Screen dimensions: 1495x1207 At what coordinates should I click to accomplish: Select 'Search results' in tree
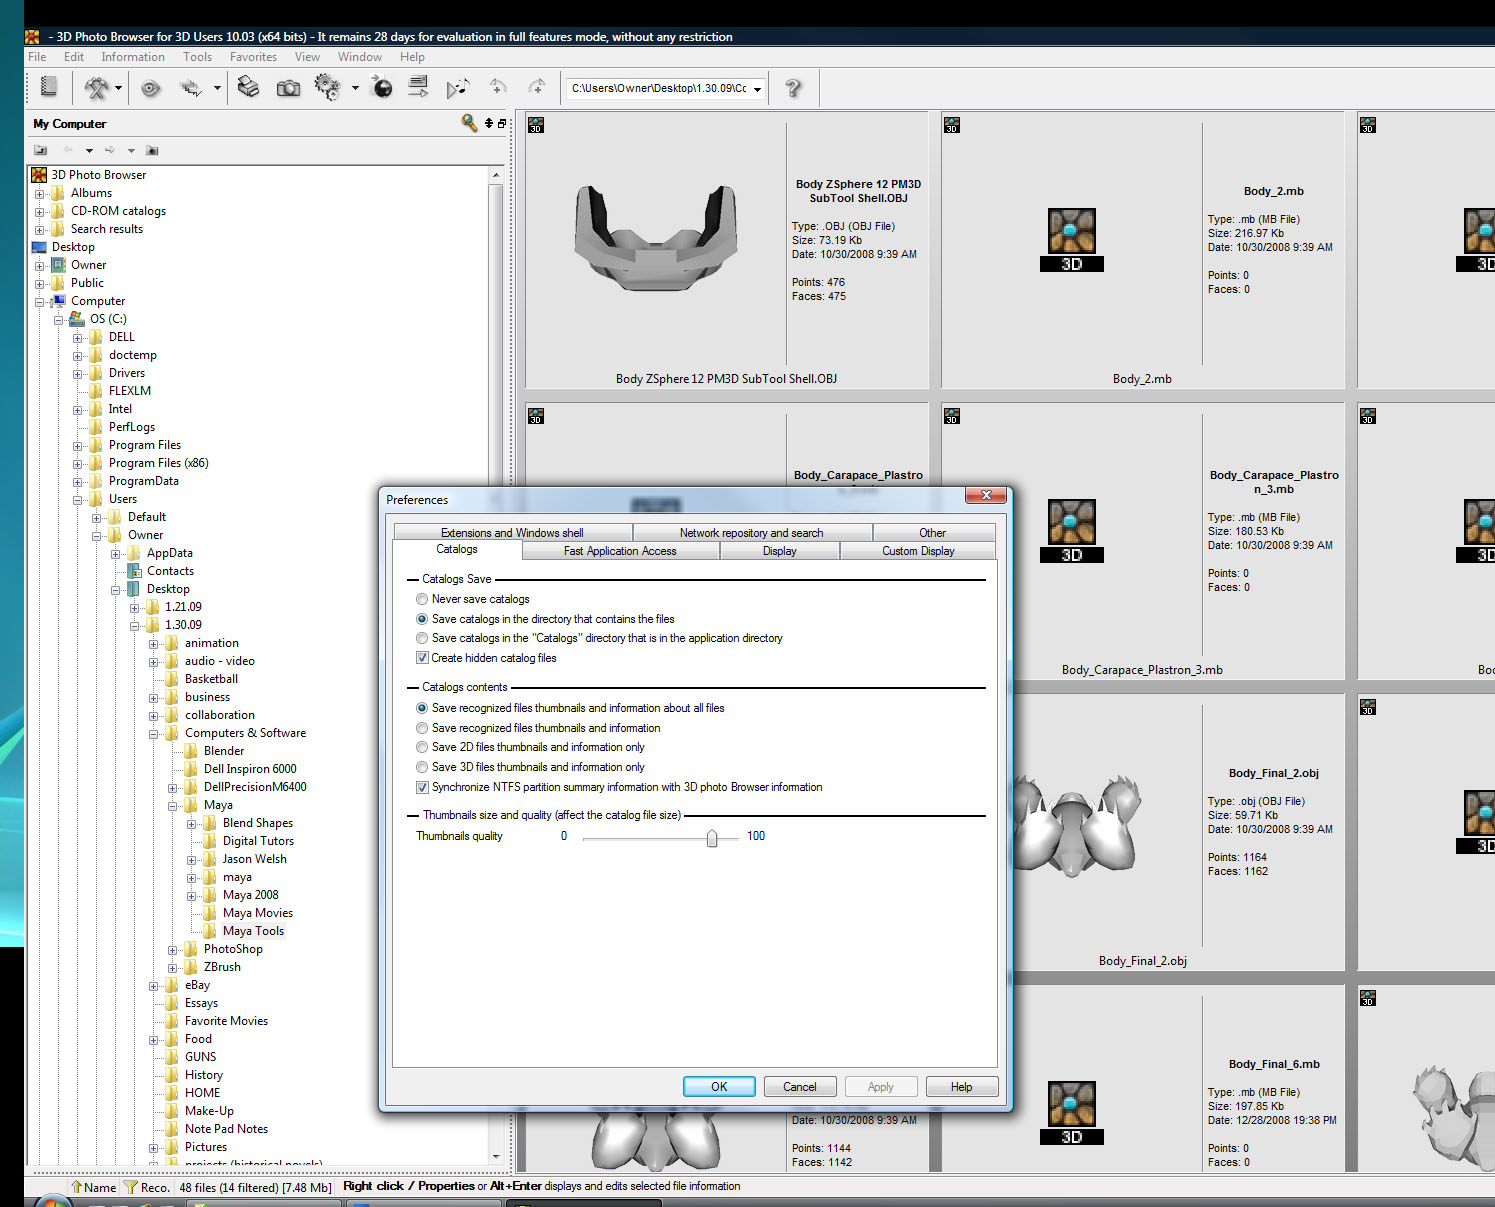(107, 229)
